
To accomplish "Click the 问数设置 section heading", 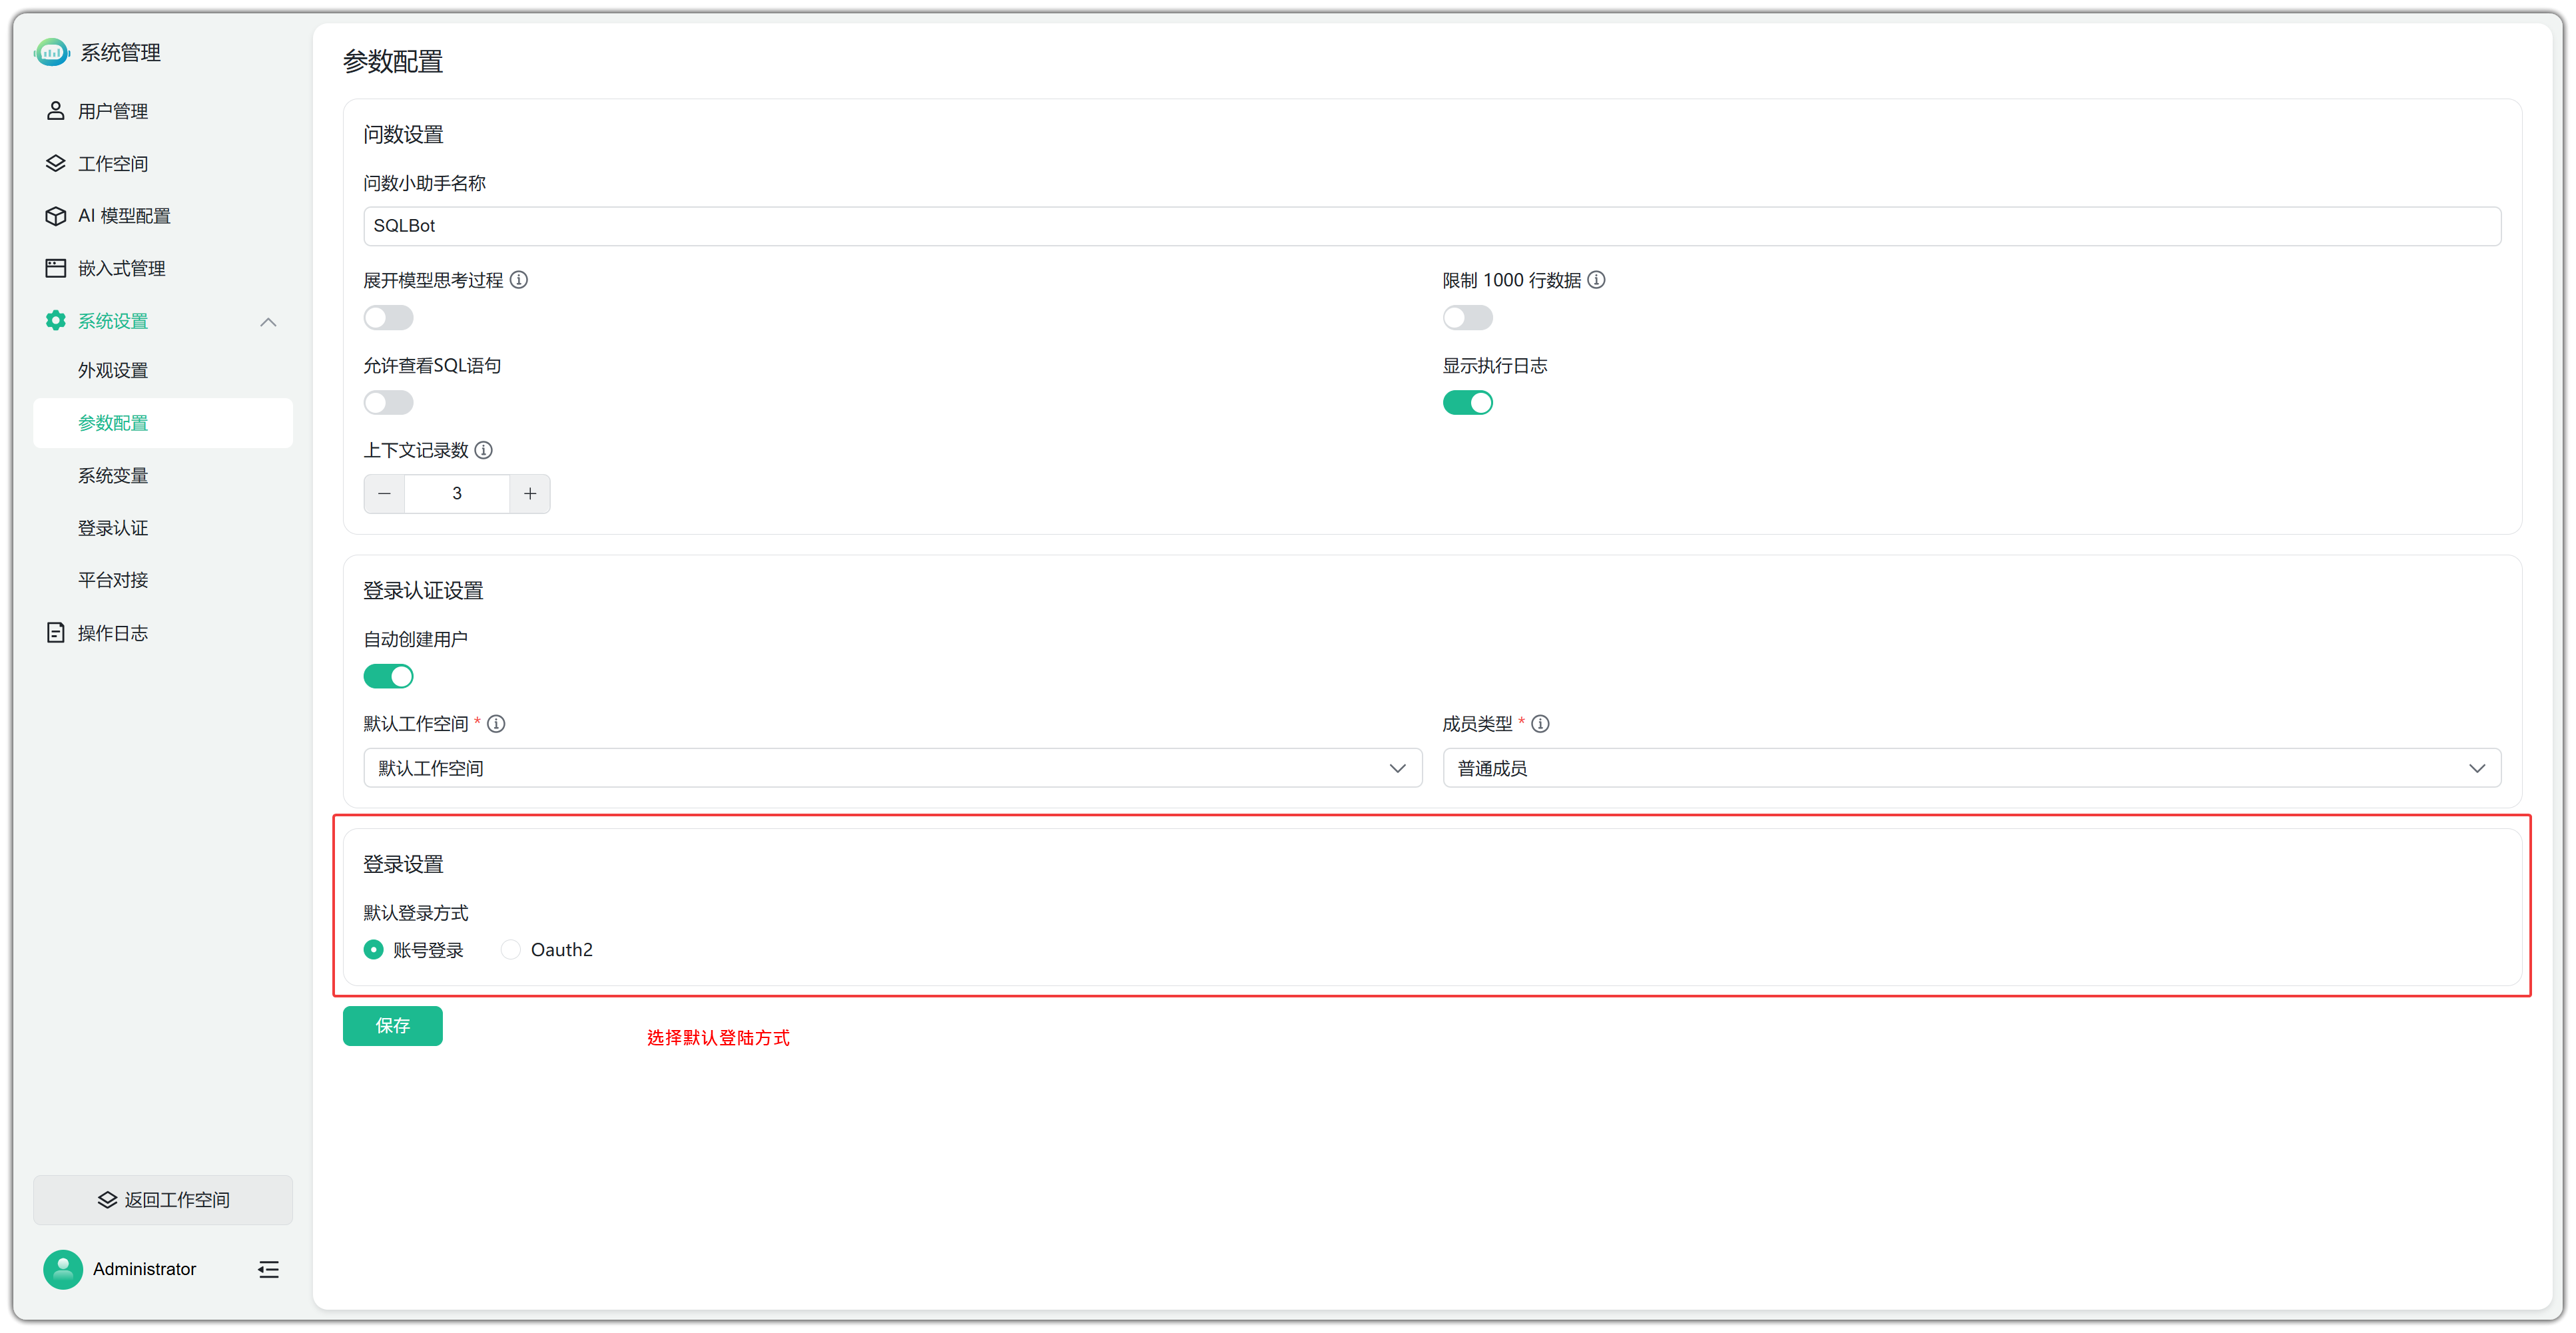I will 403,134.
